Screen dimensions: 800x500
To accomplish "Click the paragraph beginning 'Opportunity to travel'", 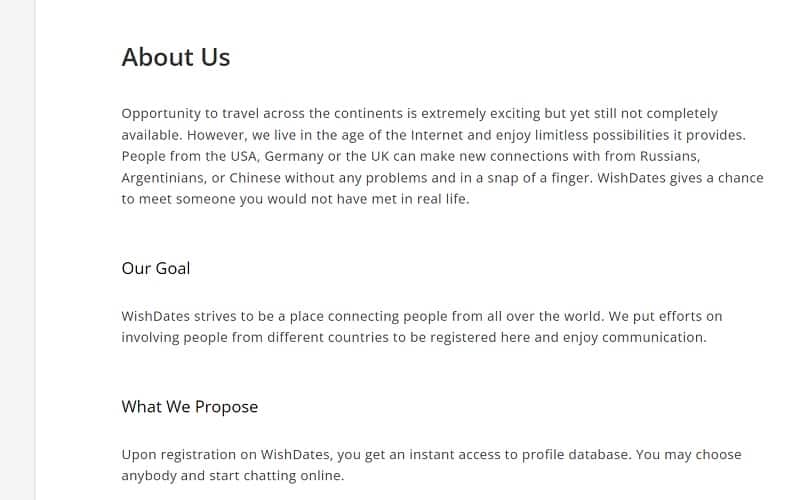I will tap(442, 156).
